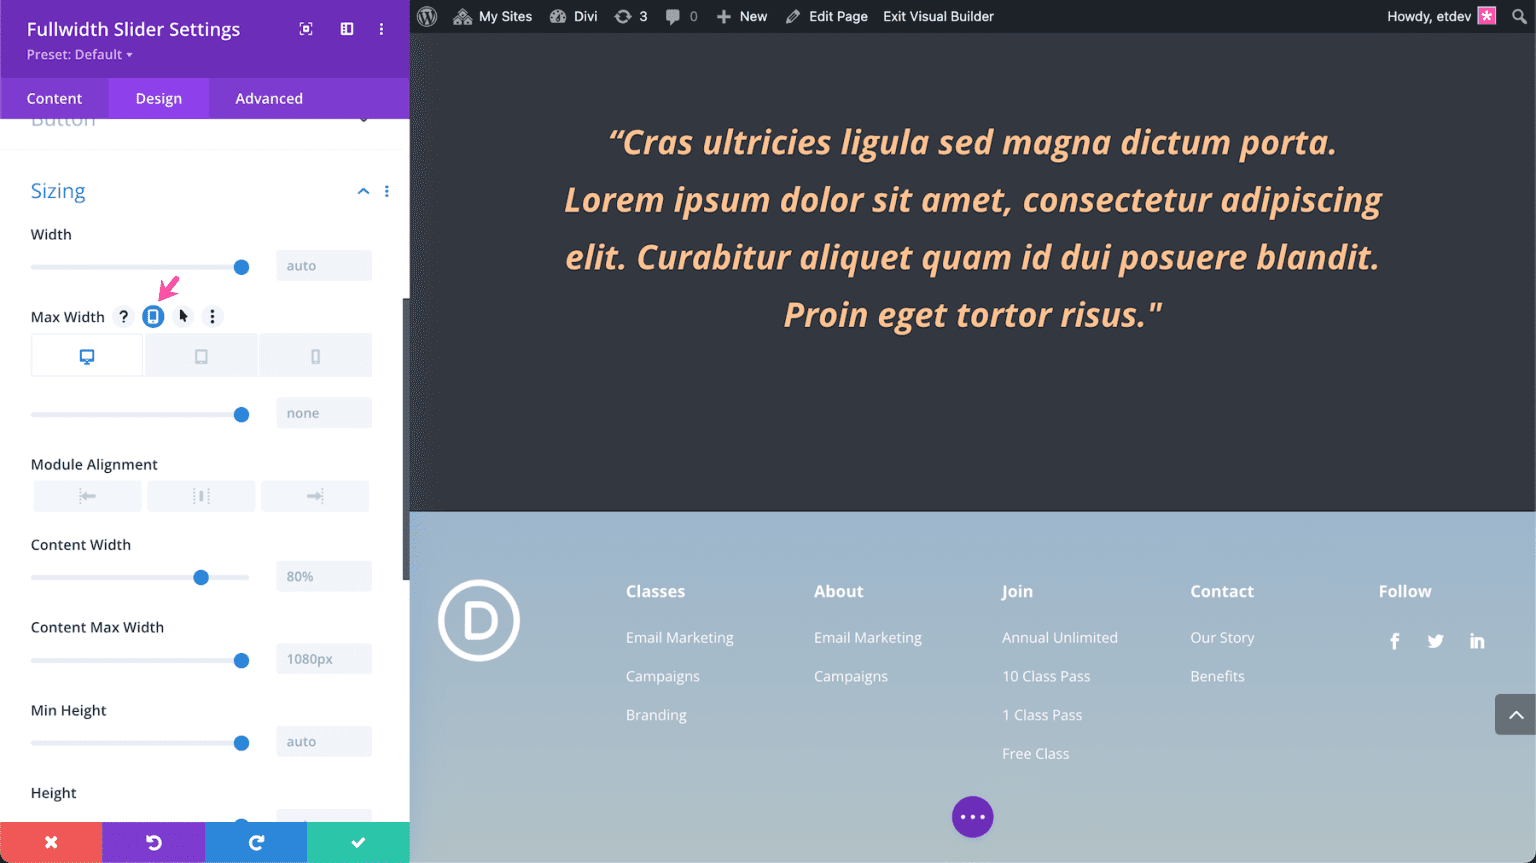
Task: Set Module Alignment to center
Action: [201, 495]
